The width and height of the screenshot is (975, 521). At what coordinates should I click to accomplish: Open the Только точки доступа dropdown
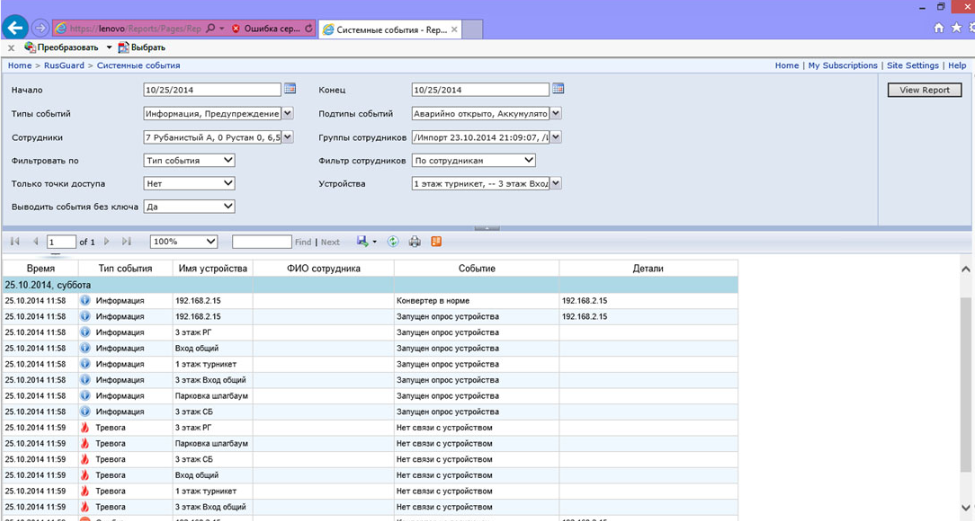click(x=228, y=184)
